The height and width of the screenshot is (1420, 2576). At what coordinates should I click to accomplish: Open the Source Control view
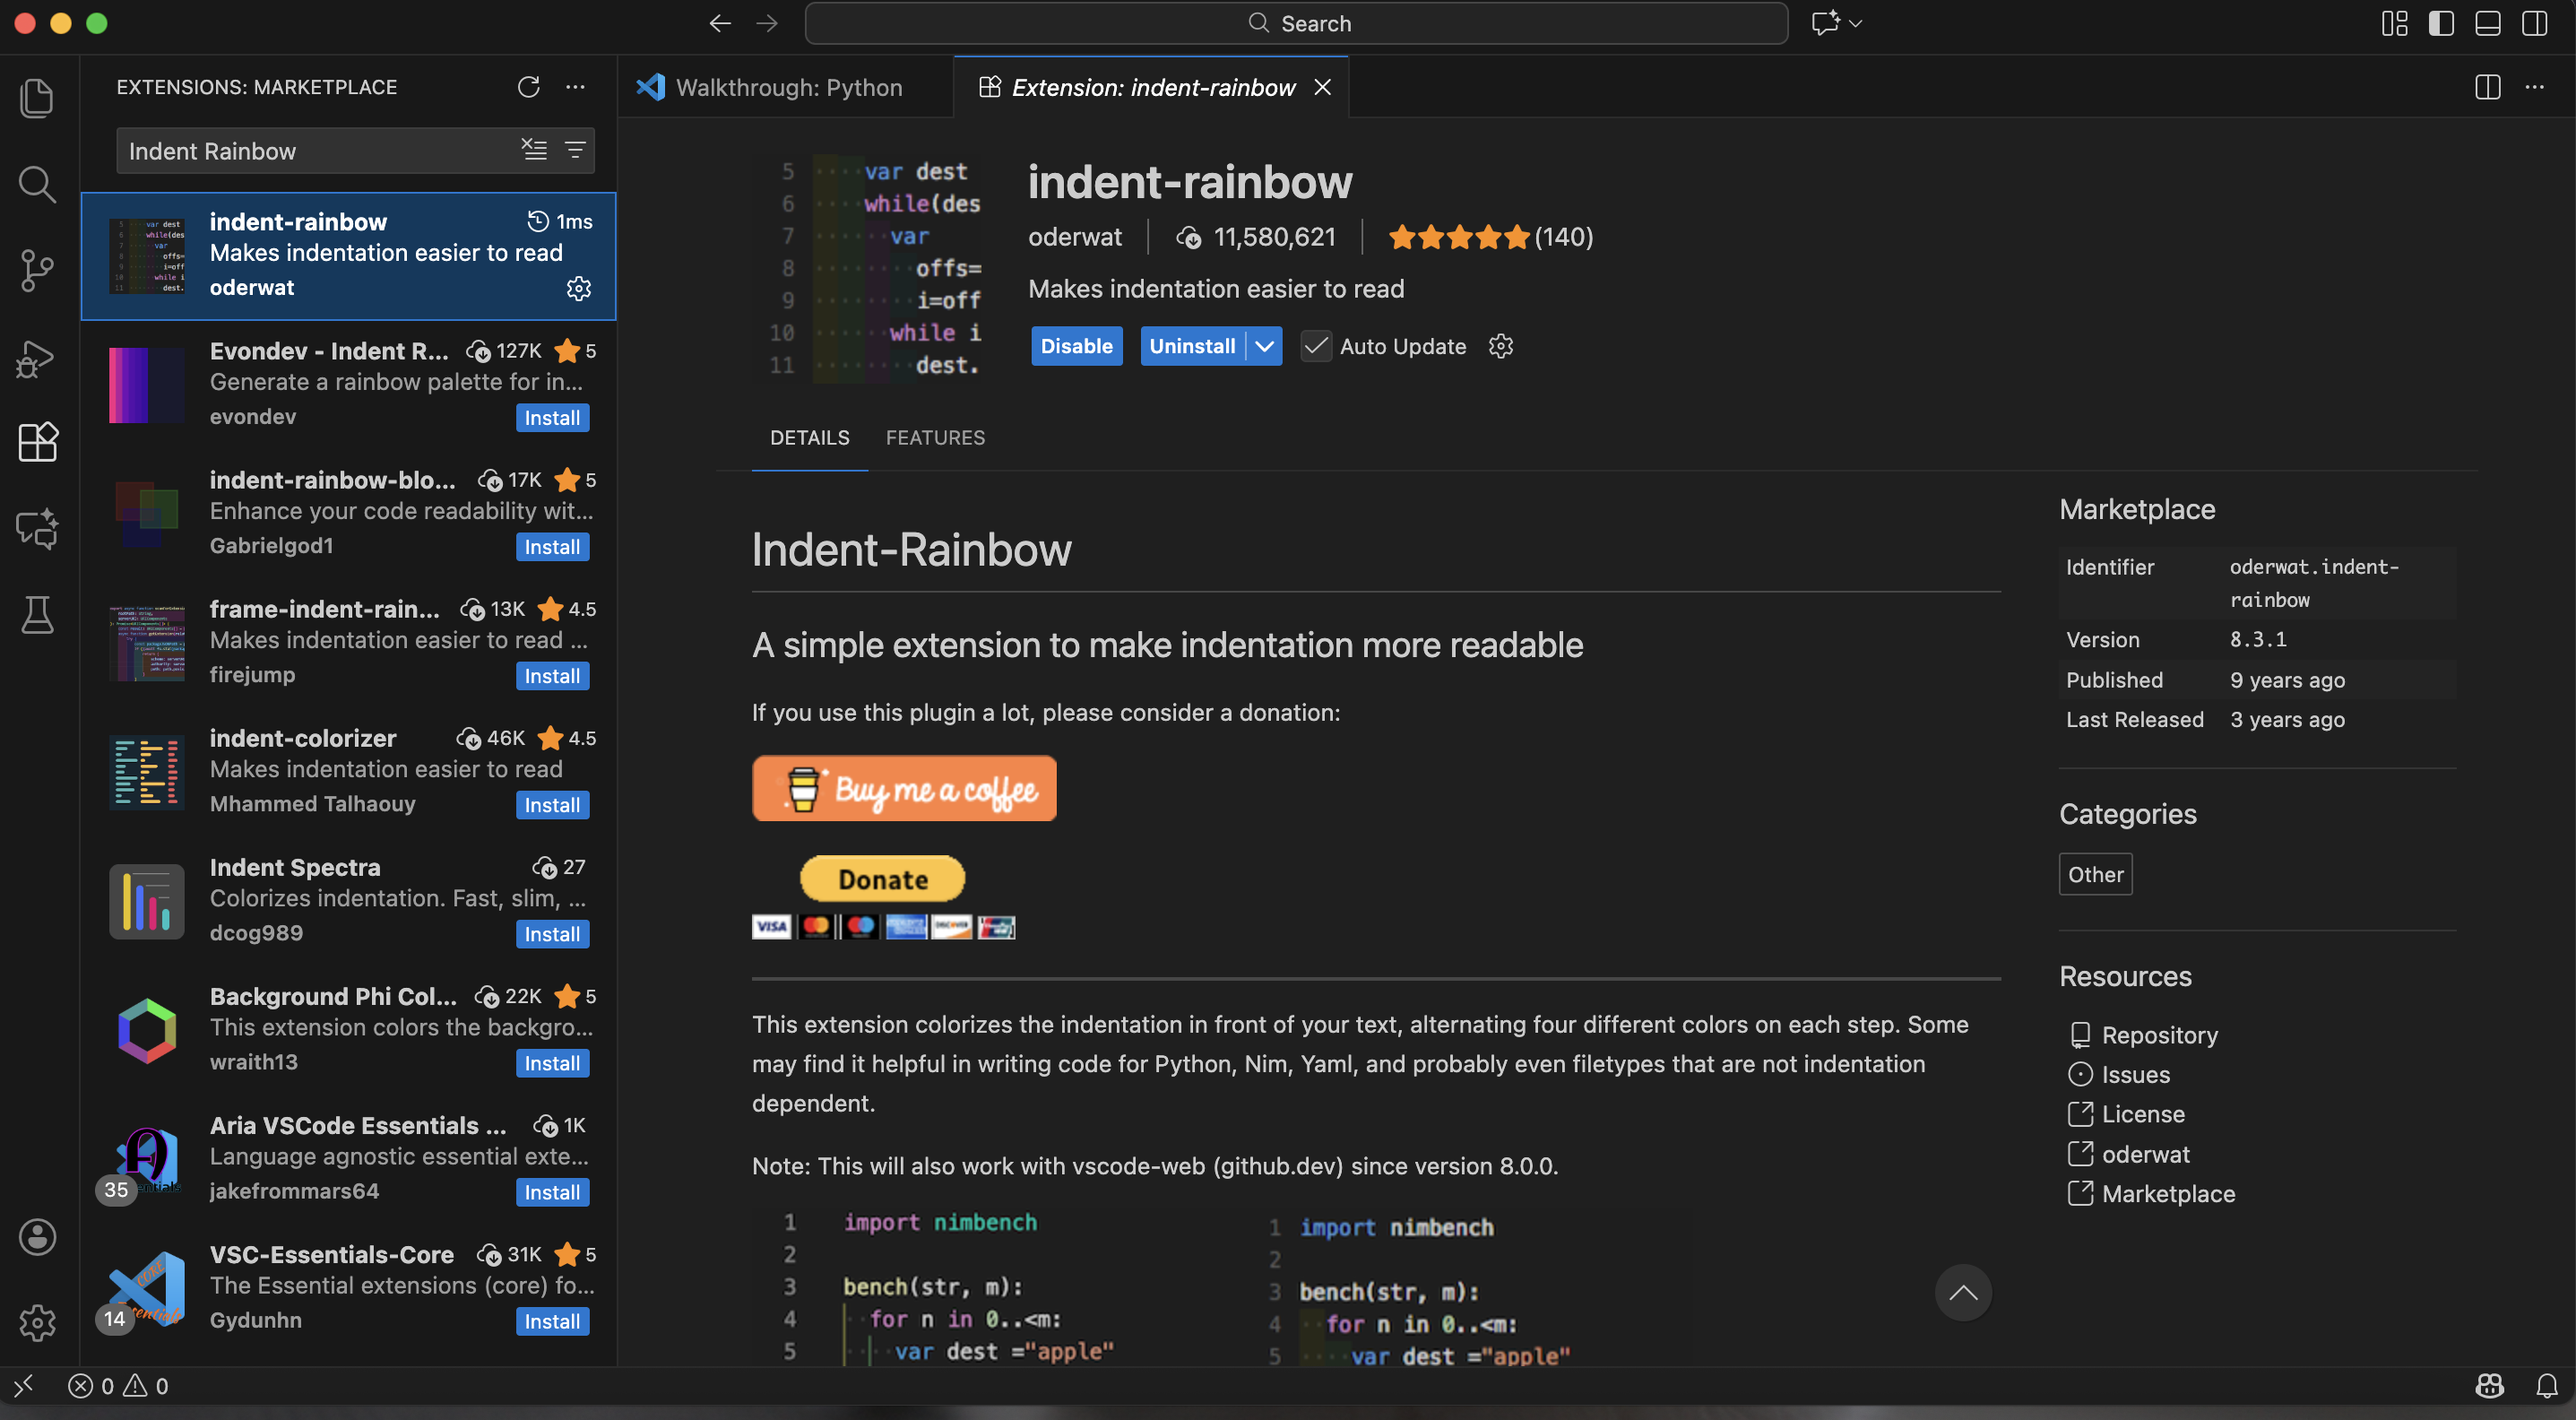pyautogui.click(x=37, y=270)
